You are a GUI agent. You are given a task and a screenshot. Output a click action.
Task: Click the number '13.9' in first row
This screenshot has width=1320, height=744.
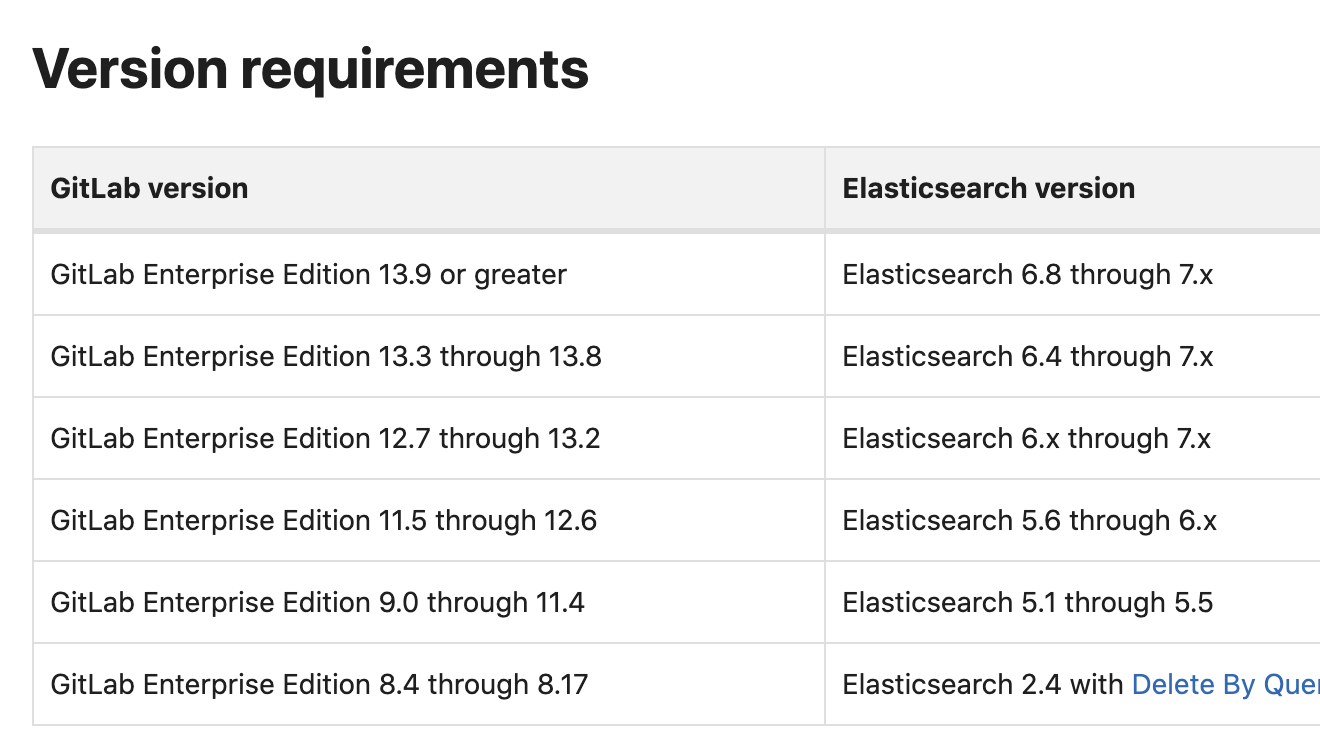click(x=405, y=274)
